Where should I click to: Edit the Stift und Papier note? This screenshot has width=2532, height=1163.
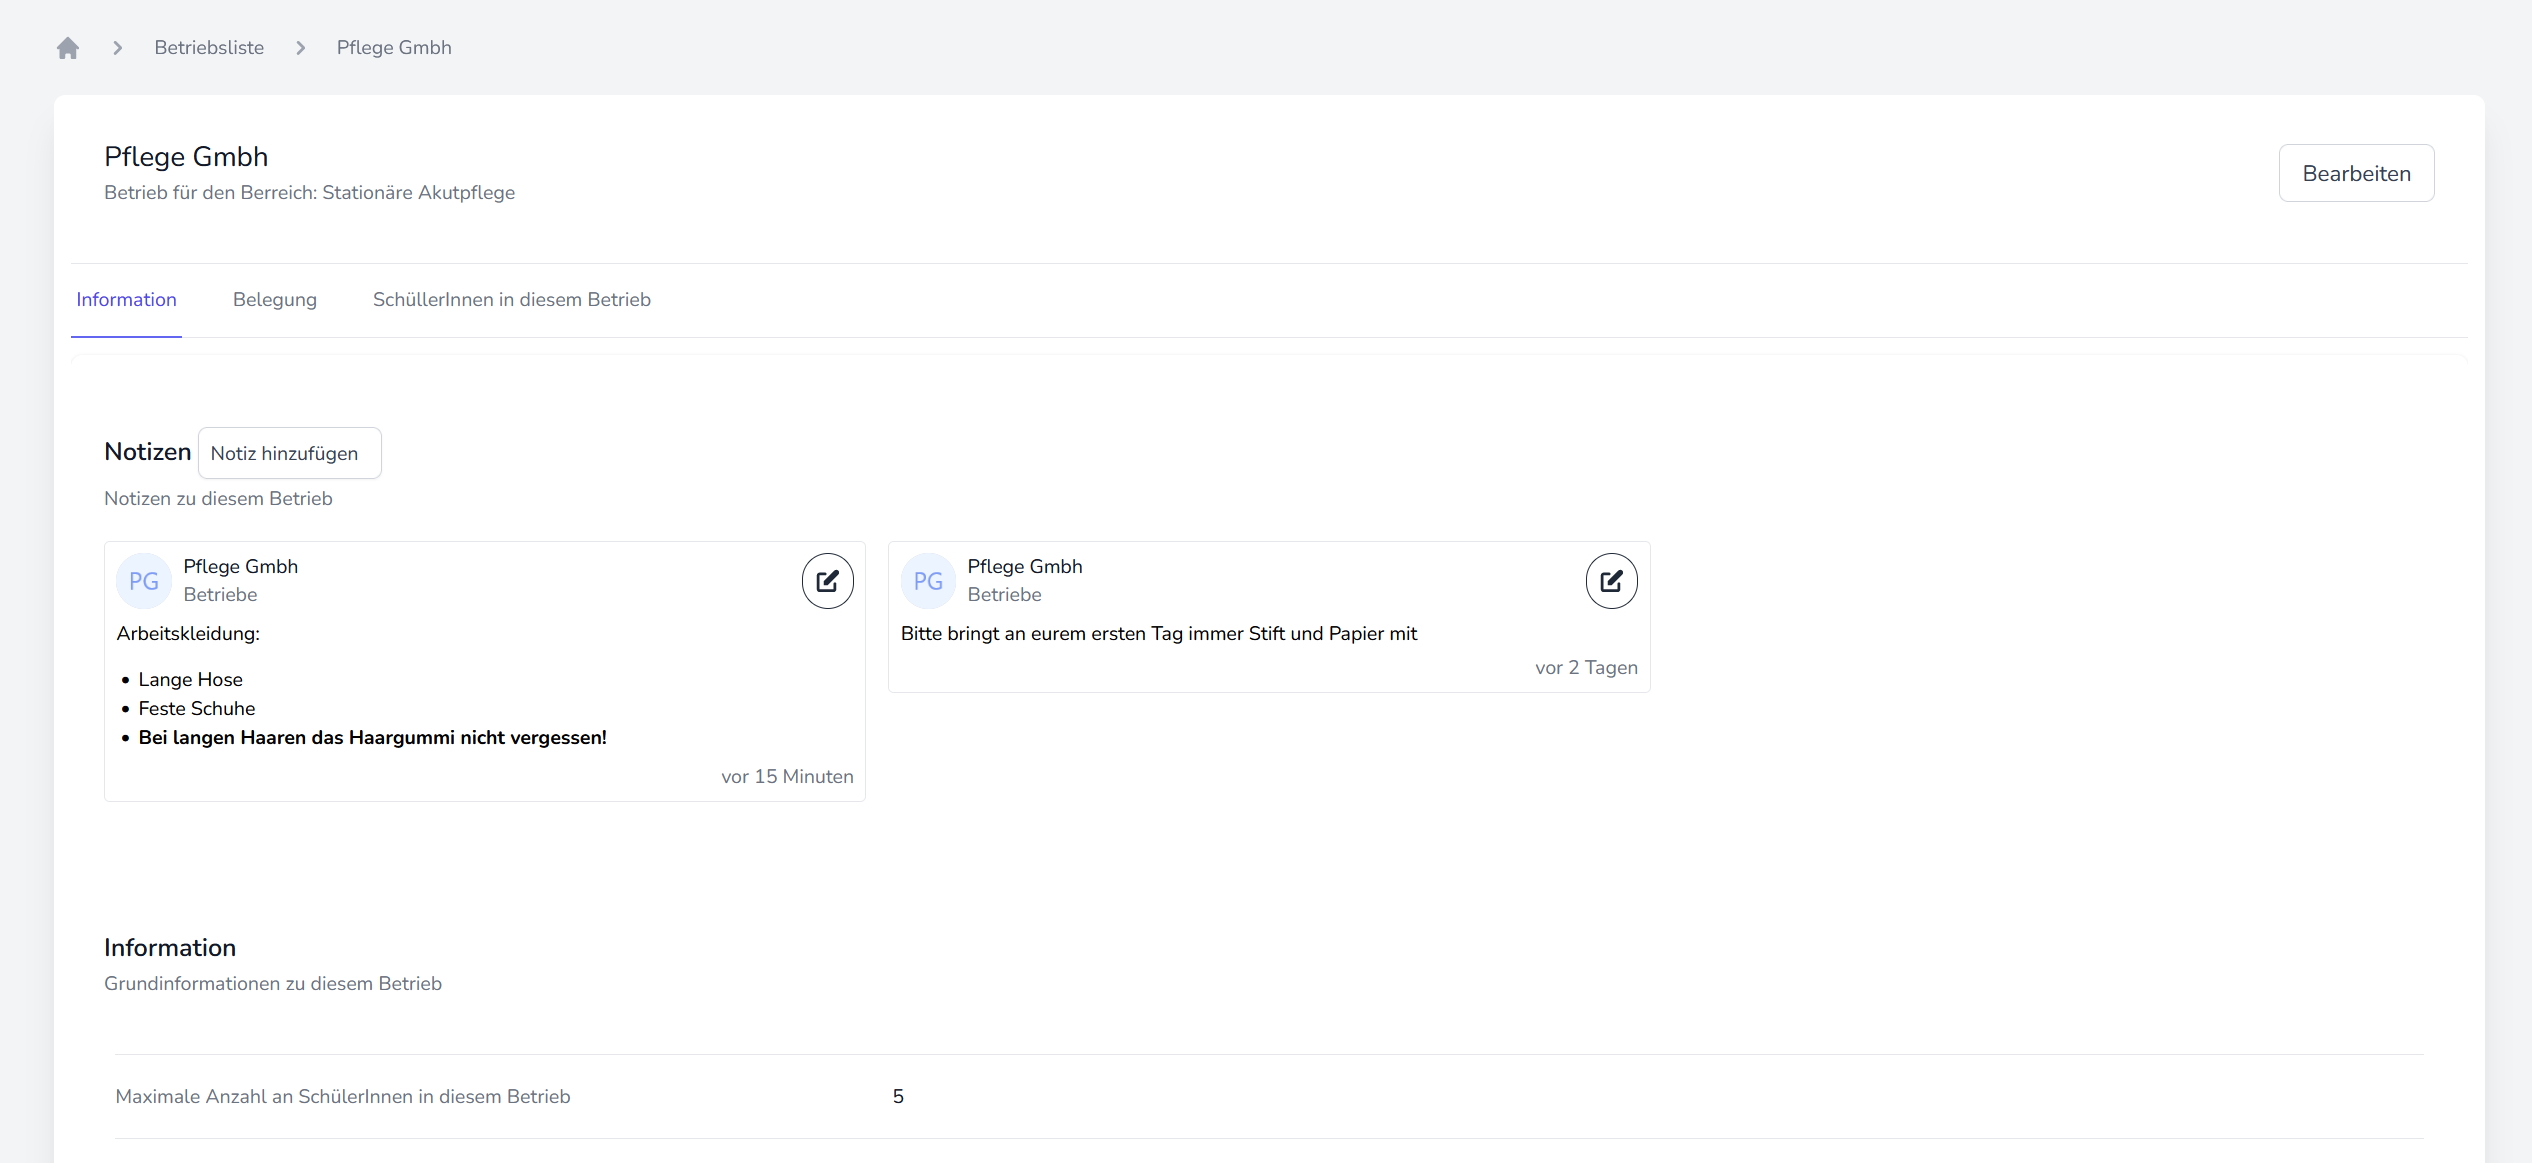coord(1611,581)
